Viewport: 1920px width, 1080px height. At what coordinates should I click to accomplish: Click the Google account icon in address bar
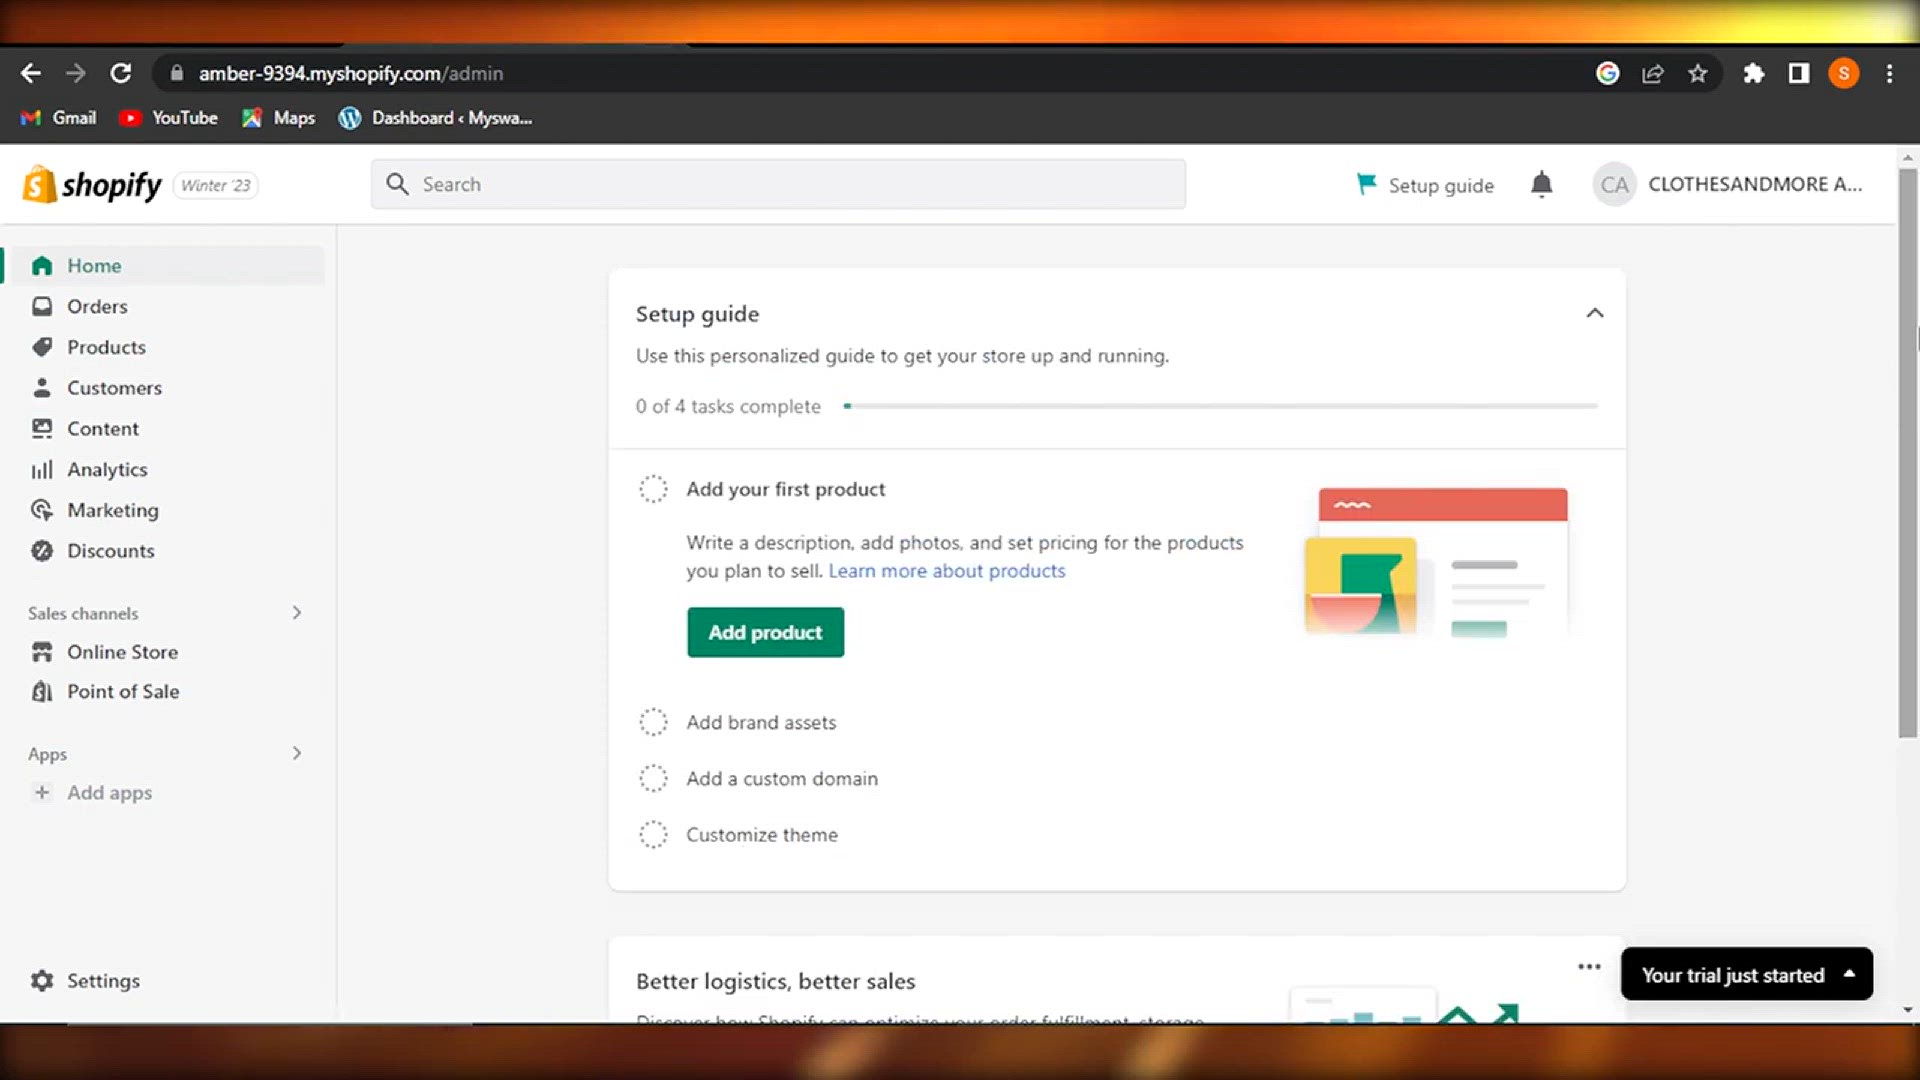click(x=1607, y=73)
